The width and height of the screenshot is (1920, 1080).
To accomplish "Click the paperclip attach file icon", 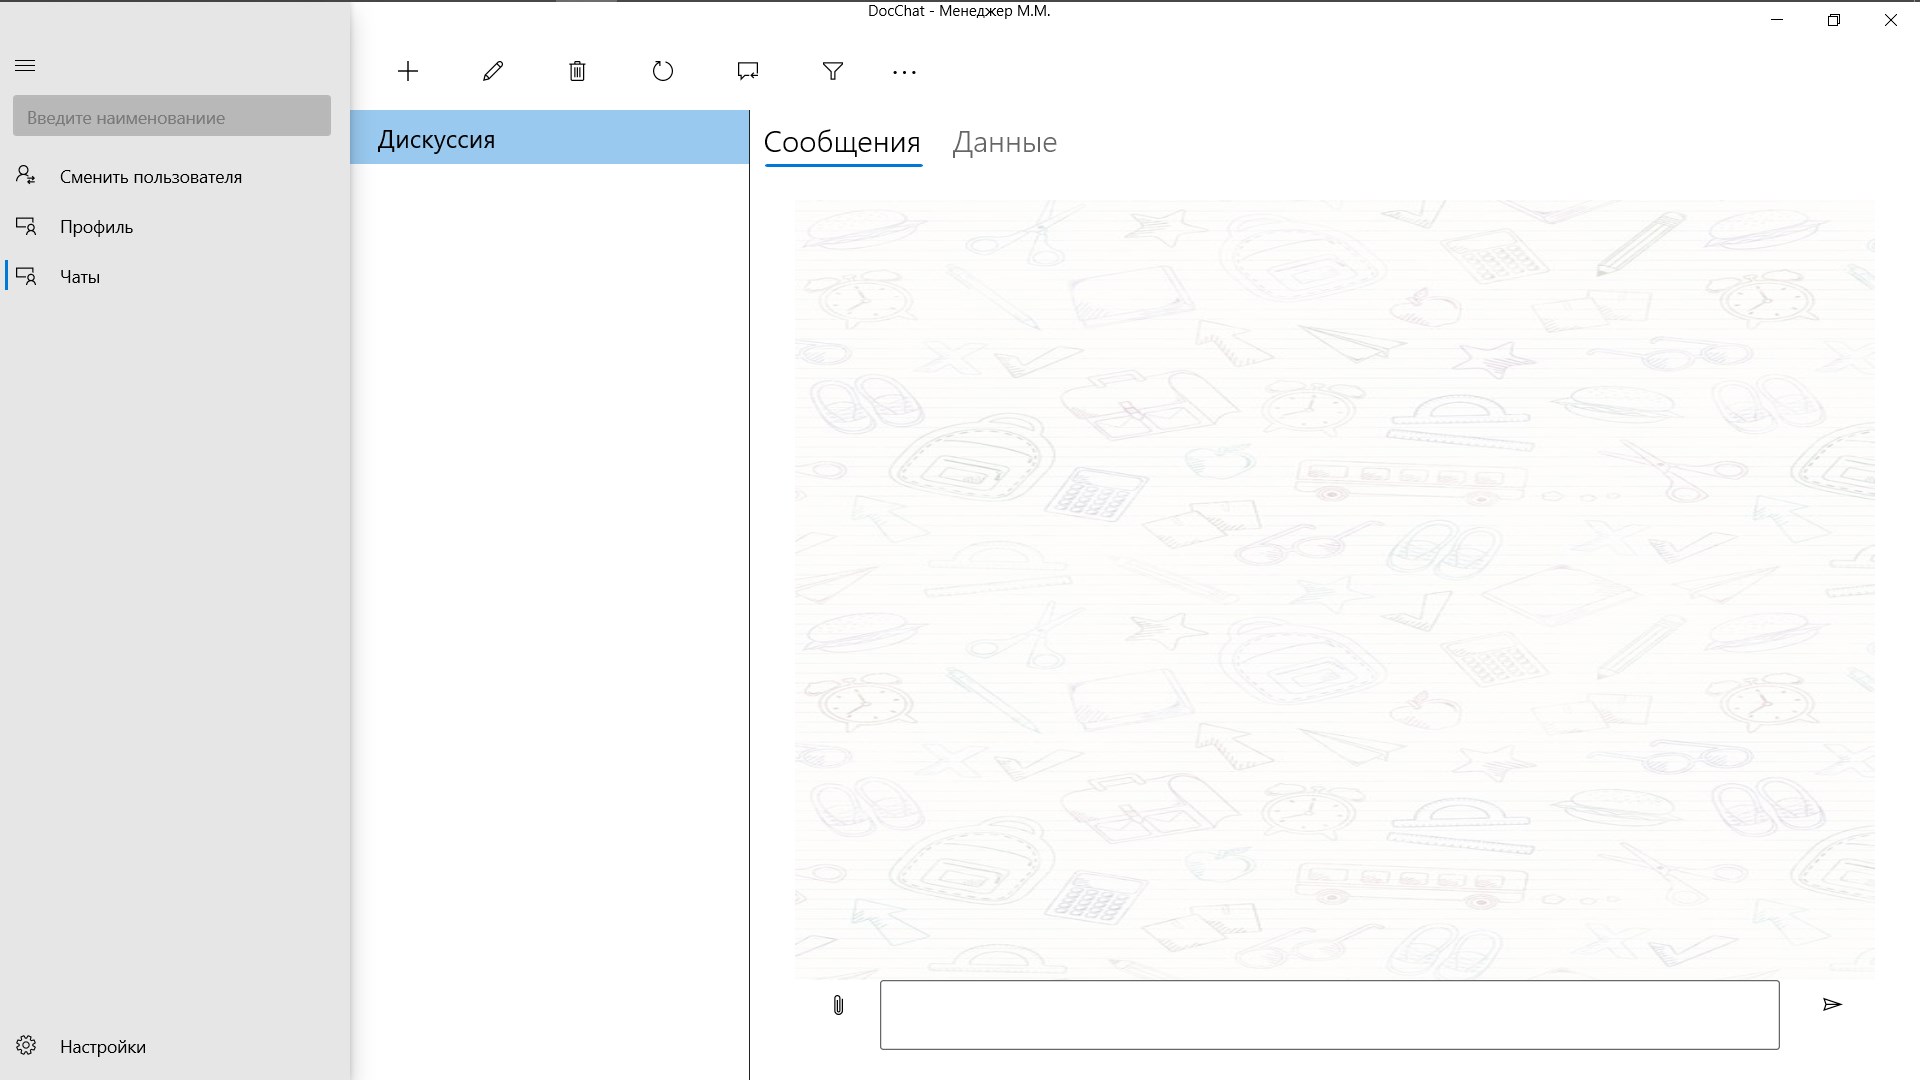I will pyautogui.click(x=838, y=1005).
